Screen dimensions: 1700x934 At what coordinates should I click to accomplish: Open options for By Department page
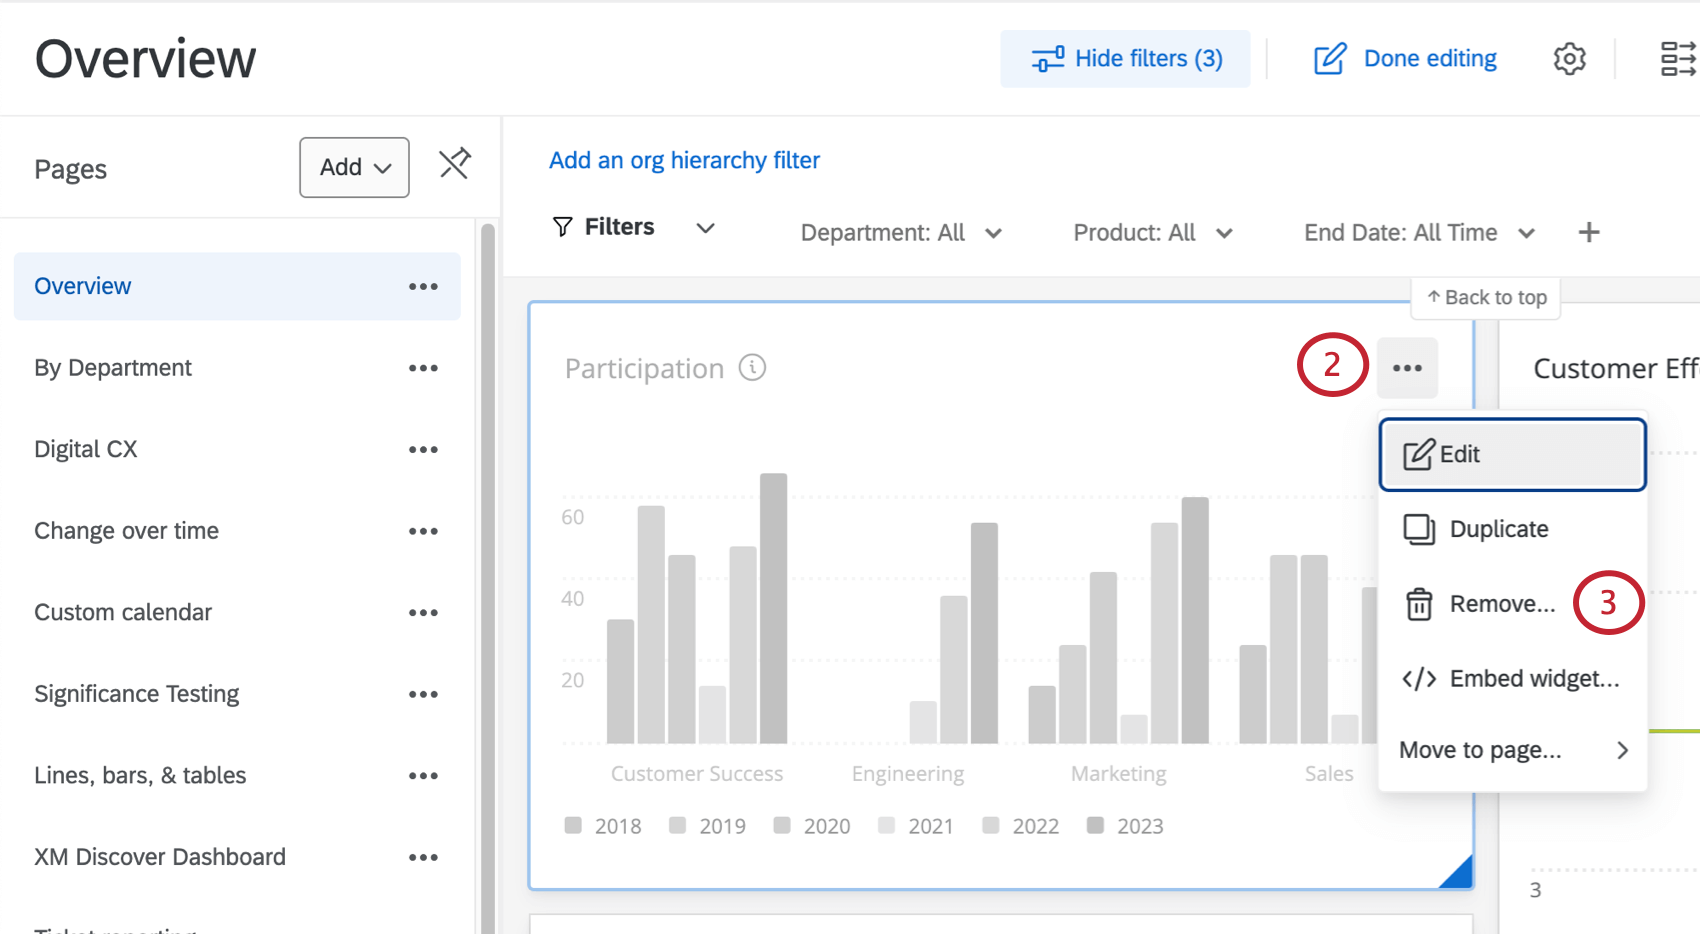click(423, 368)
